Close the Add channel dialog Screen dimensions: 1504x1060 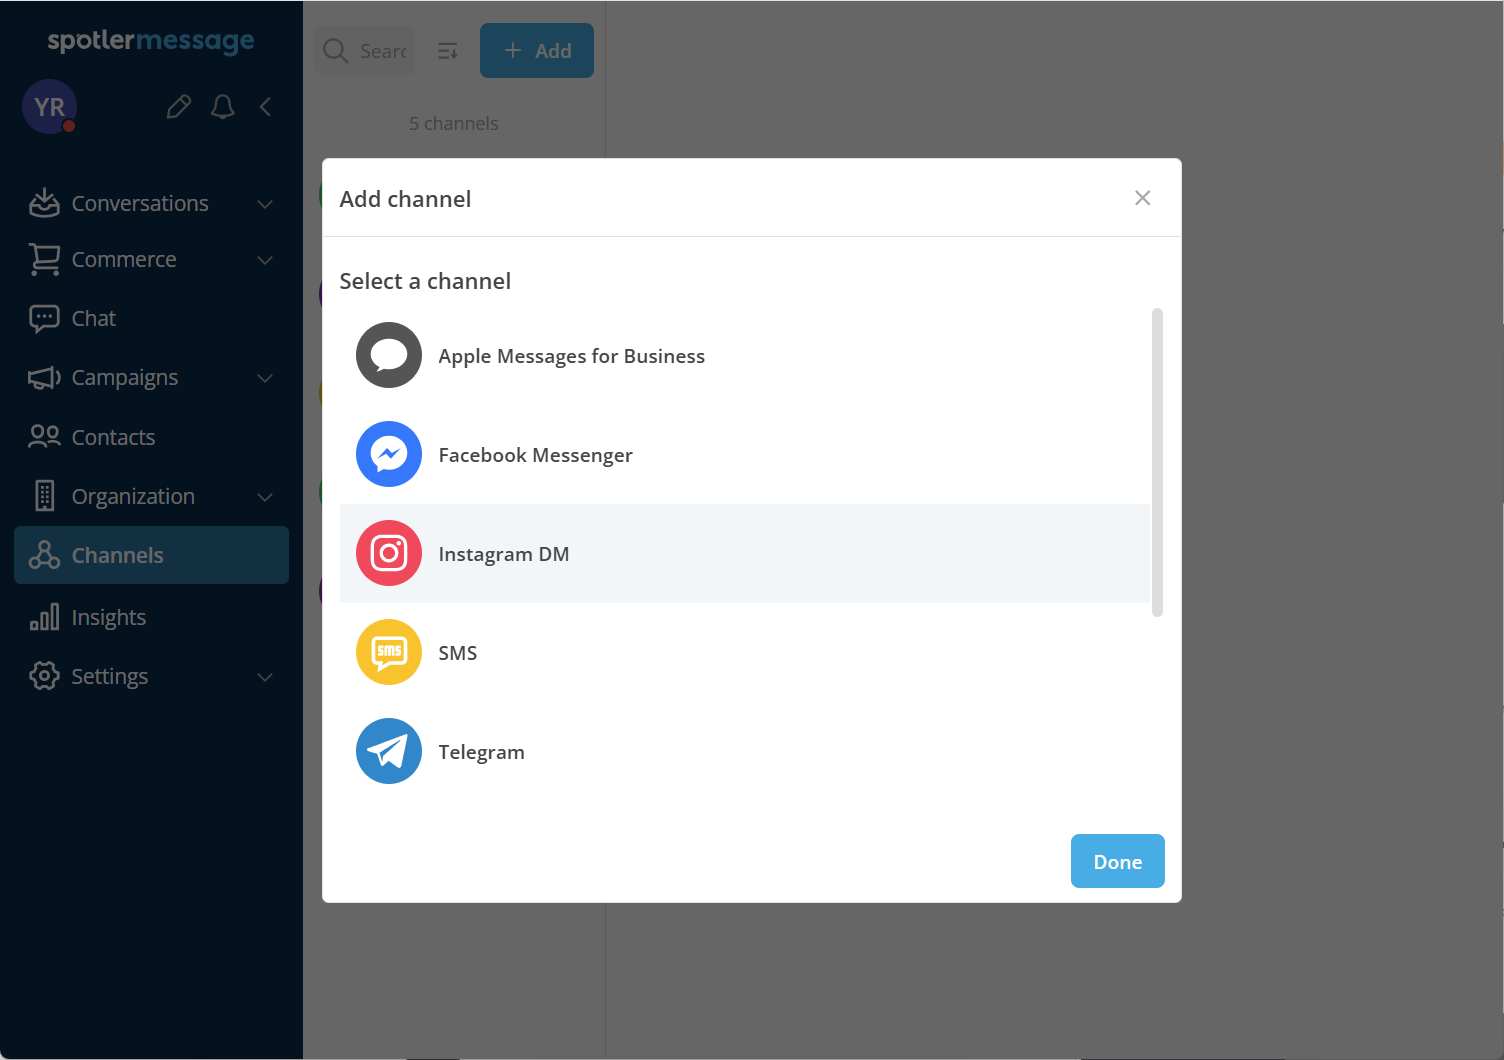coord(1143,198)
